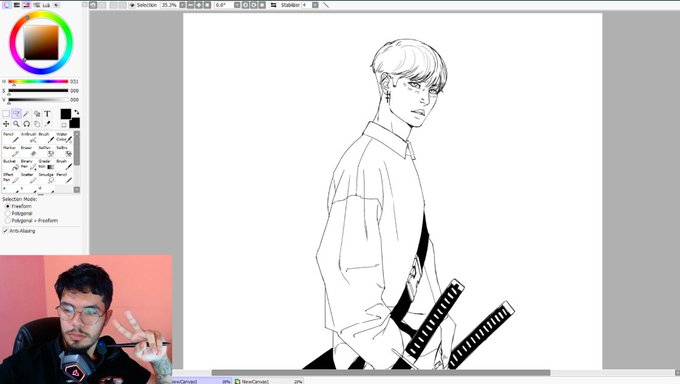The image size is (680, 384).
Task: Select the Zoom magnifier tool
Action: [x=16, y=124]
